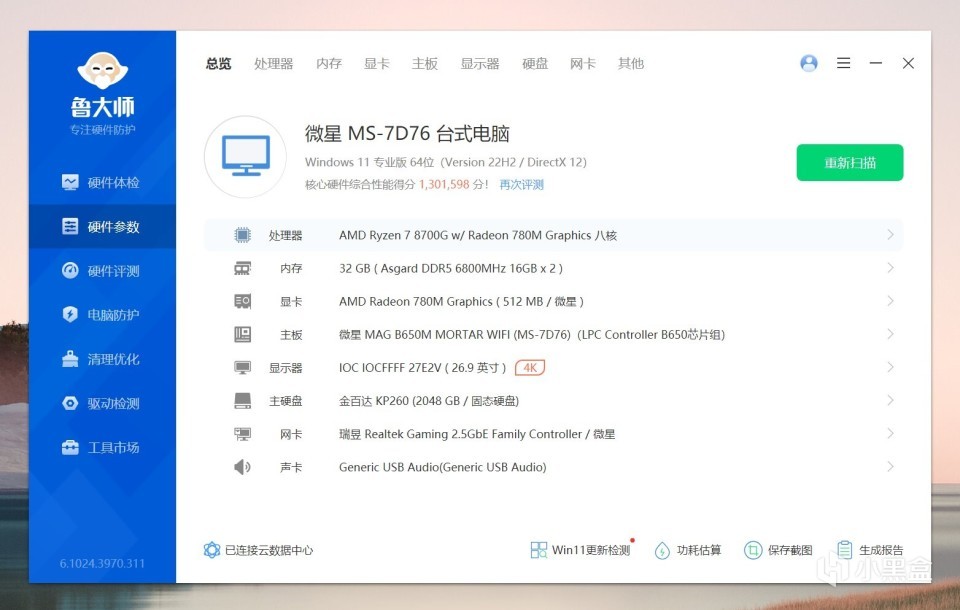960x610 pixels.
Task: Click 已连接云数据中心 cloud status icon
Action: click(x=212, y=550)
